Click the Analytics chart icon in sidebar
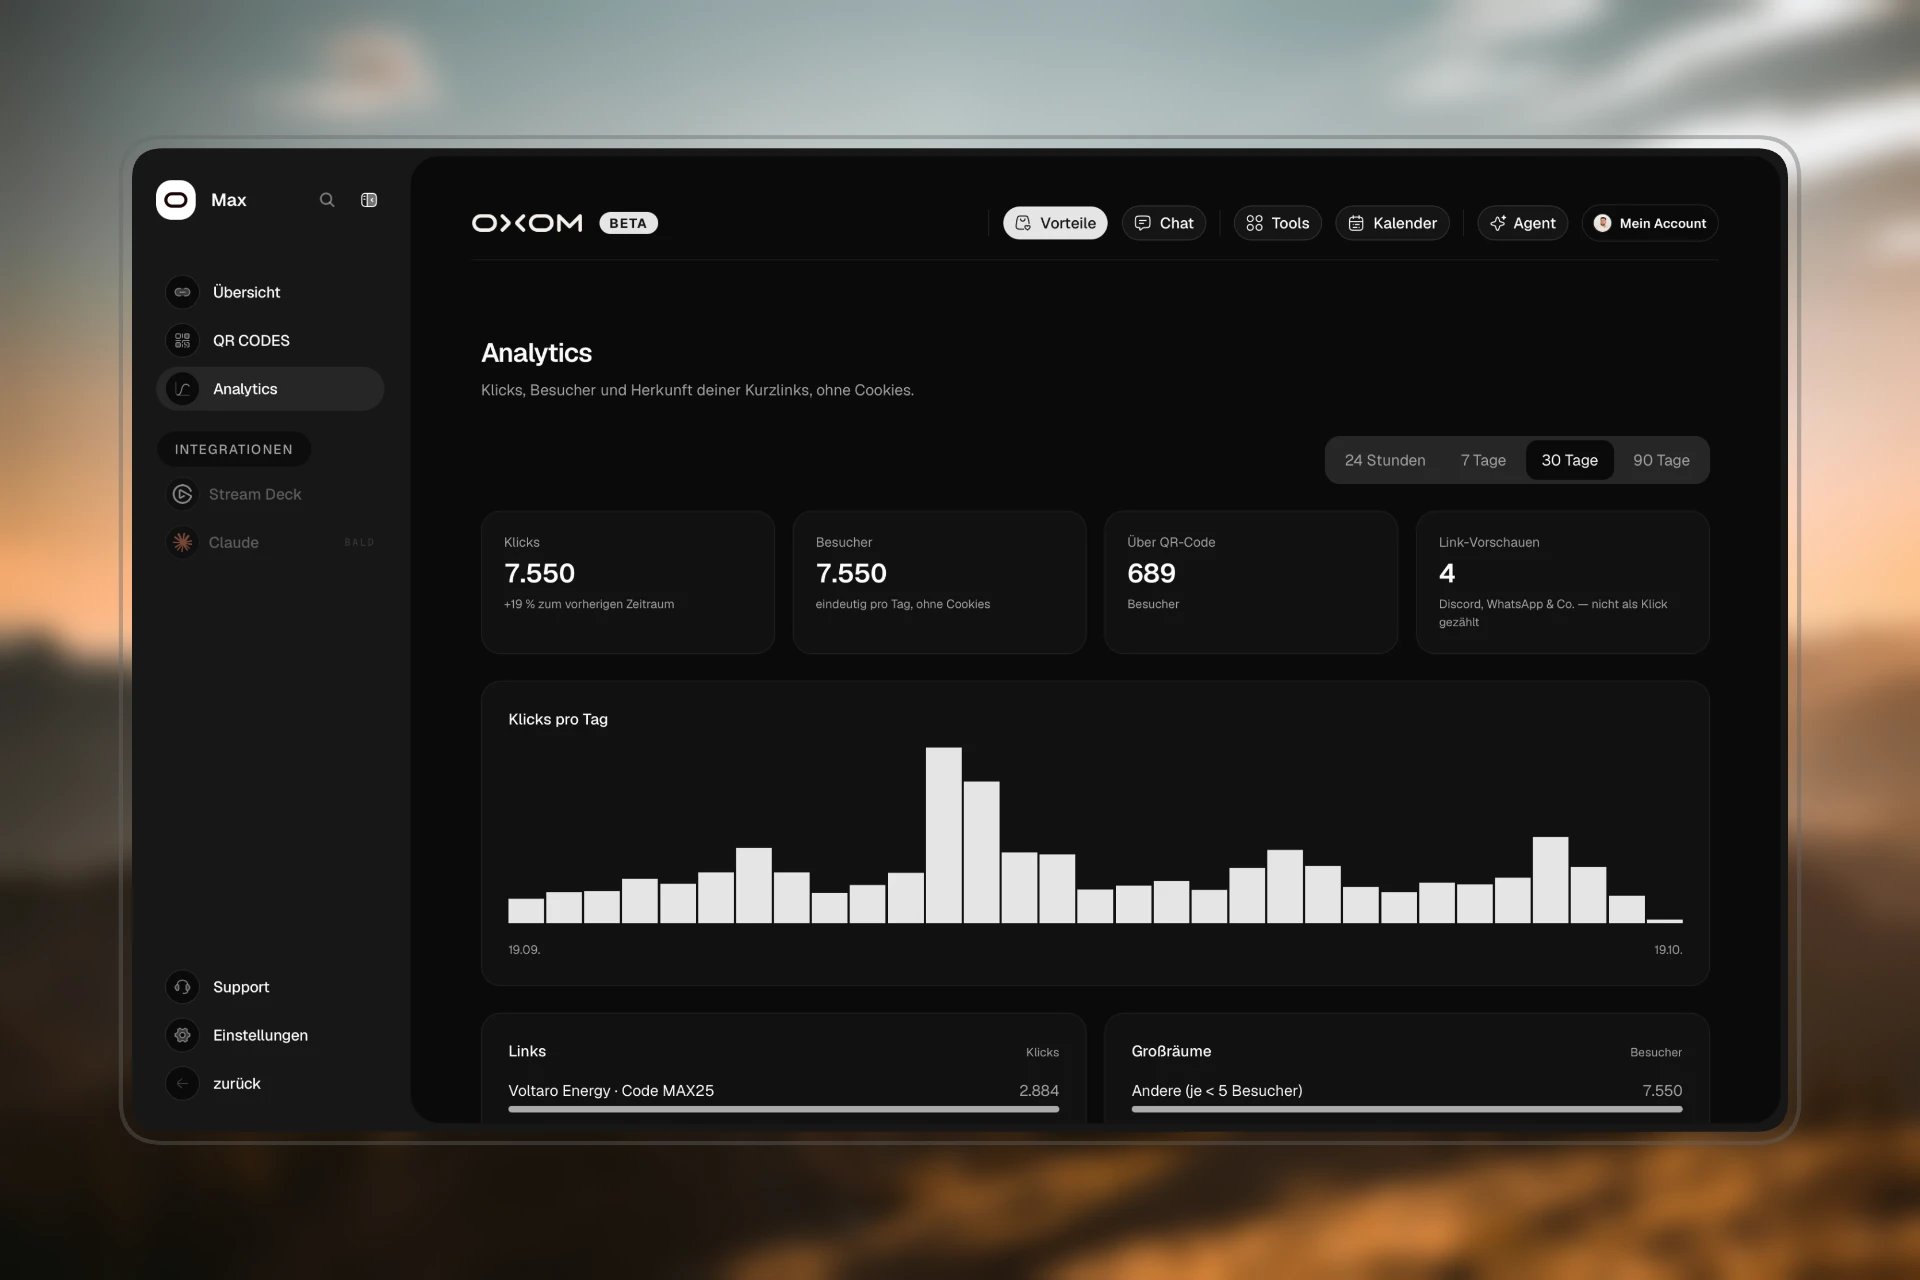The height and width of the screenshot is (1280, 1920). point(182,389)
